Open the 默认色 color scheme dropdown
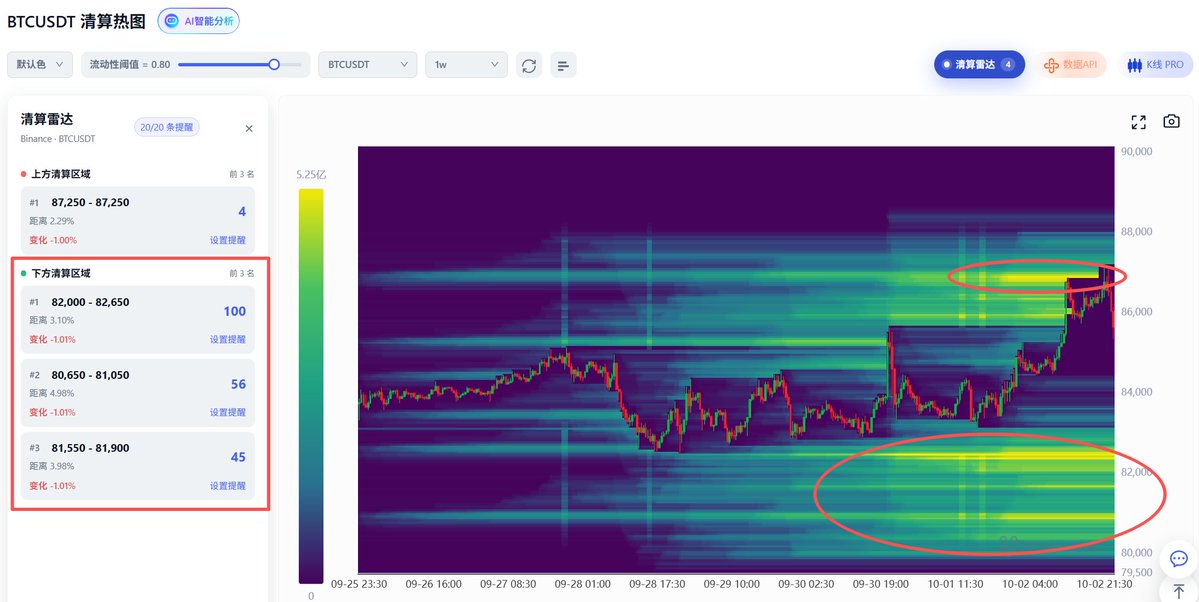The image size is (1199, 602). (40, 65)
